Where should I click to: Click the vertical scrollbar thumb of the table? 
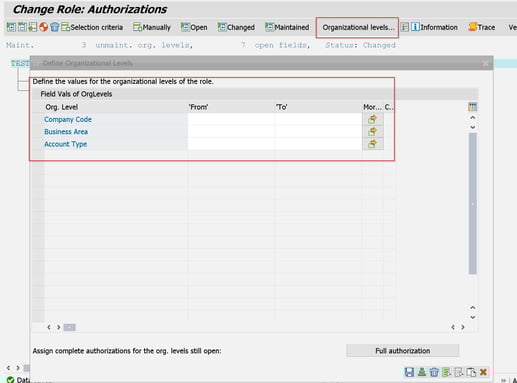coord(472,203)
